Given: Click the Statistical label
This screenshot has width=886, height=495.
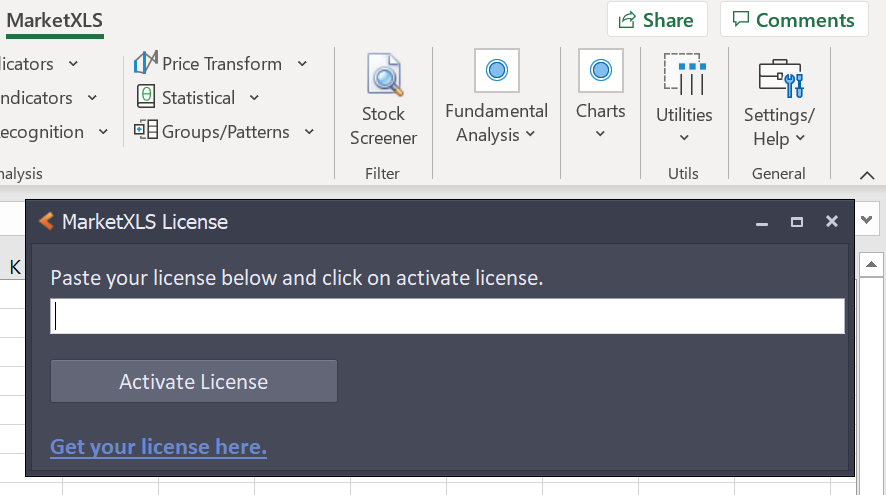Looking at the screenshot, I should [198, 98].
